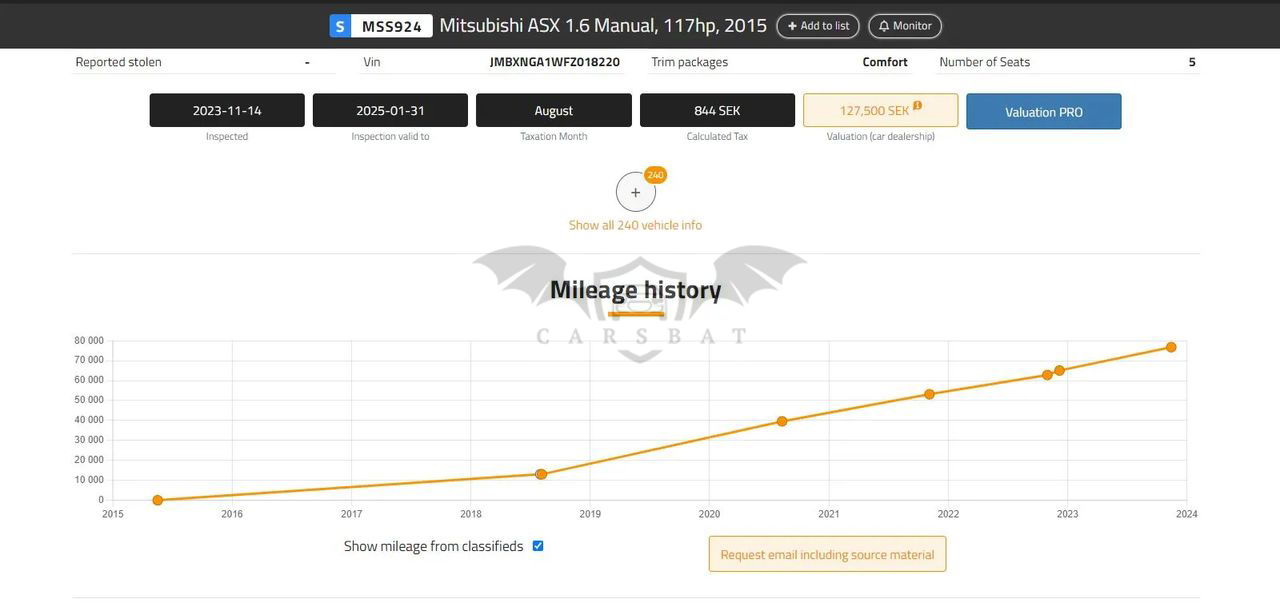Click the August taxation month box

pos(553,111)
